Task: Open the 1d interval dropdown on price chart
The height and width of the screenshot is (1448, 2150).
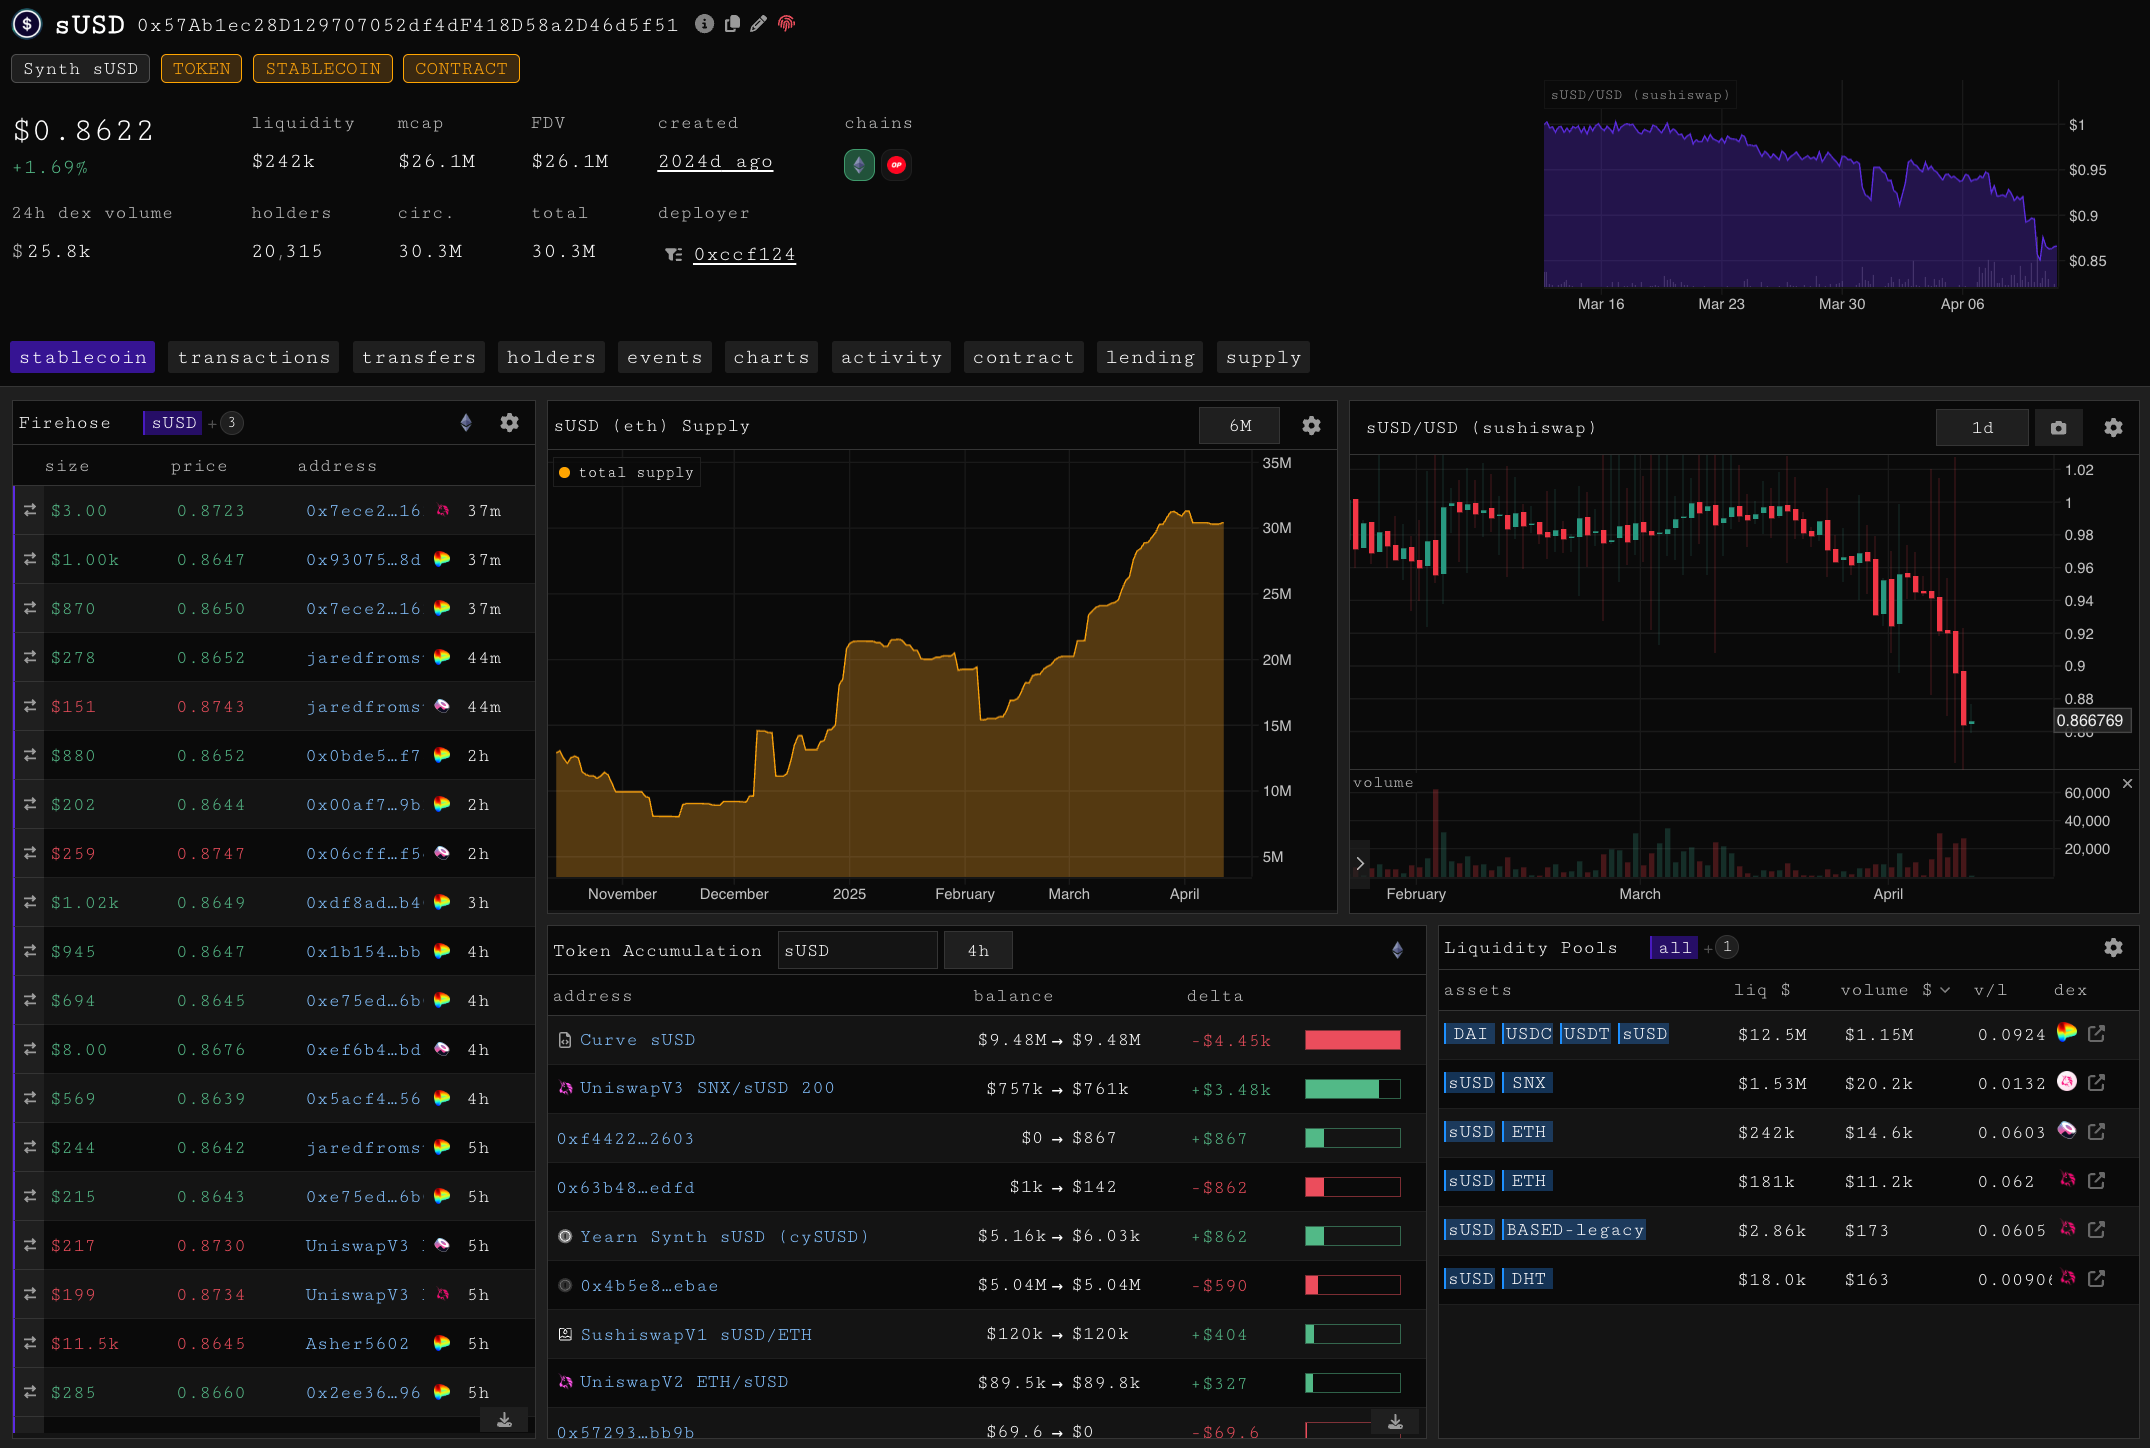Action: click(x=1982, y=428)
